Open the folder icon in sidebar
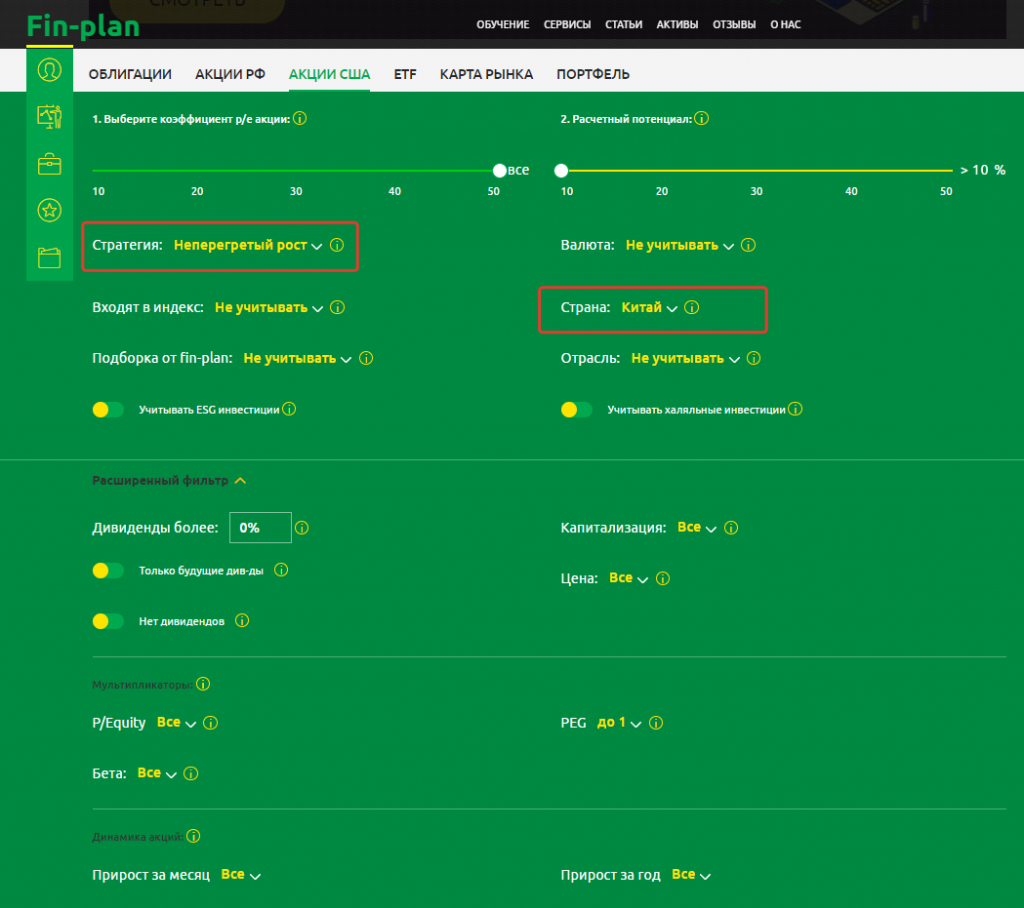The width and height of the screenshot is (1024, 908). point(49,258)
